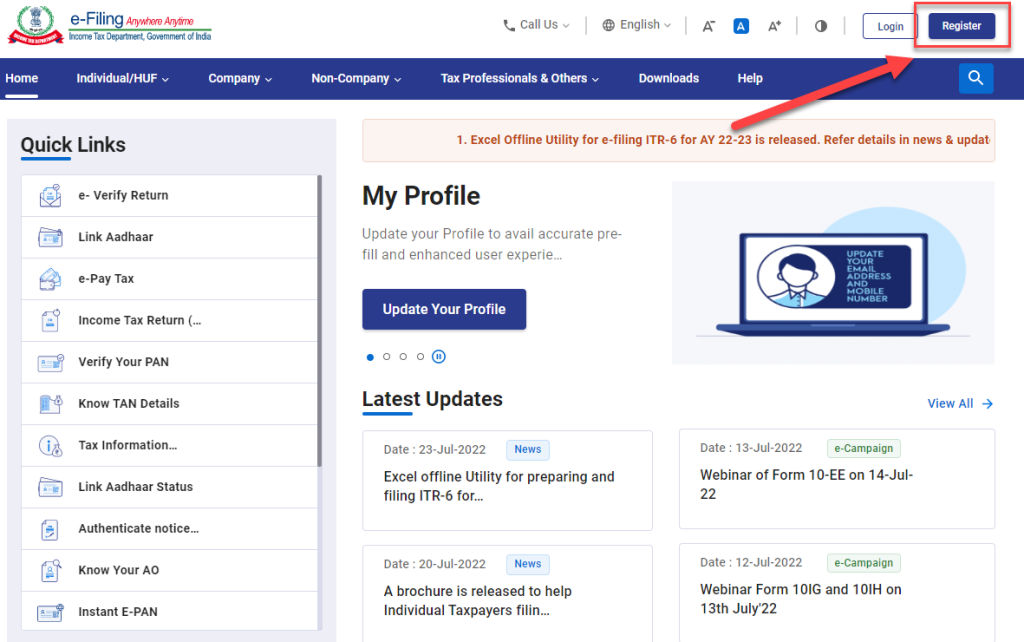Viewport: 1024px width, 642px height.
Task: Select the increase font size A+ icon
Action: click(x=774, y=26)
